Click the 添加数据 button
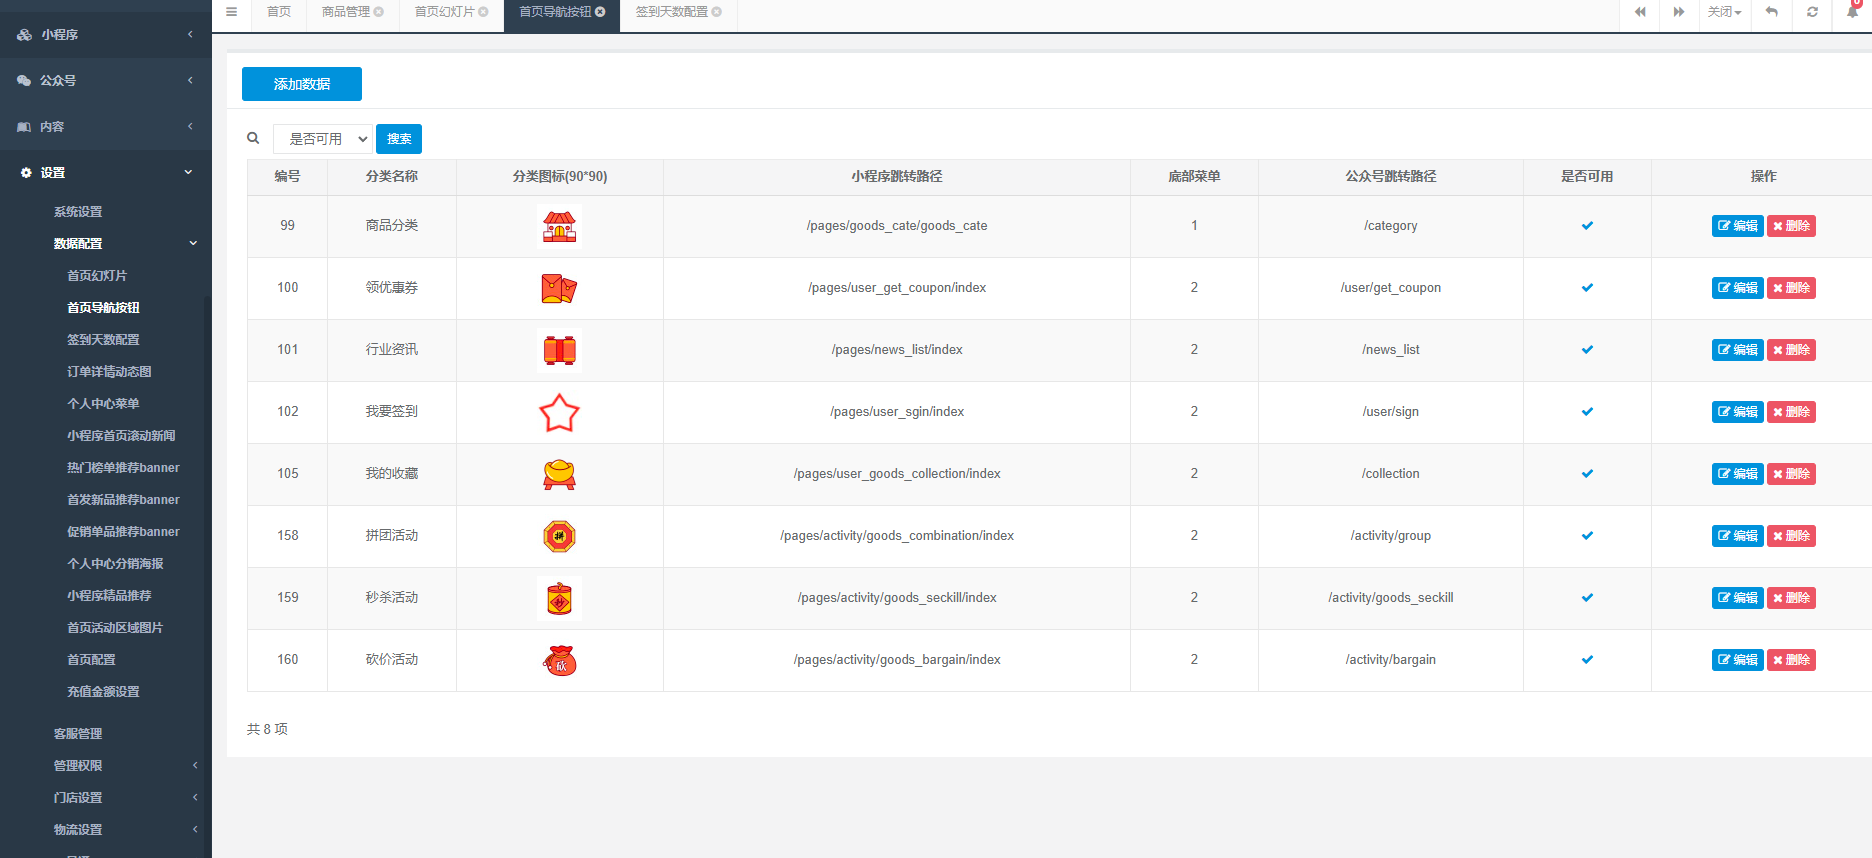 click(302, 84)
